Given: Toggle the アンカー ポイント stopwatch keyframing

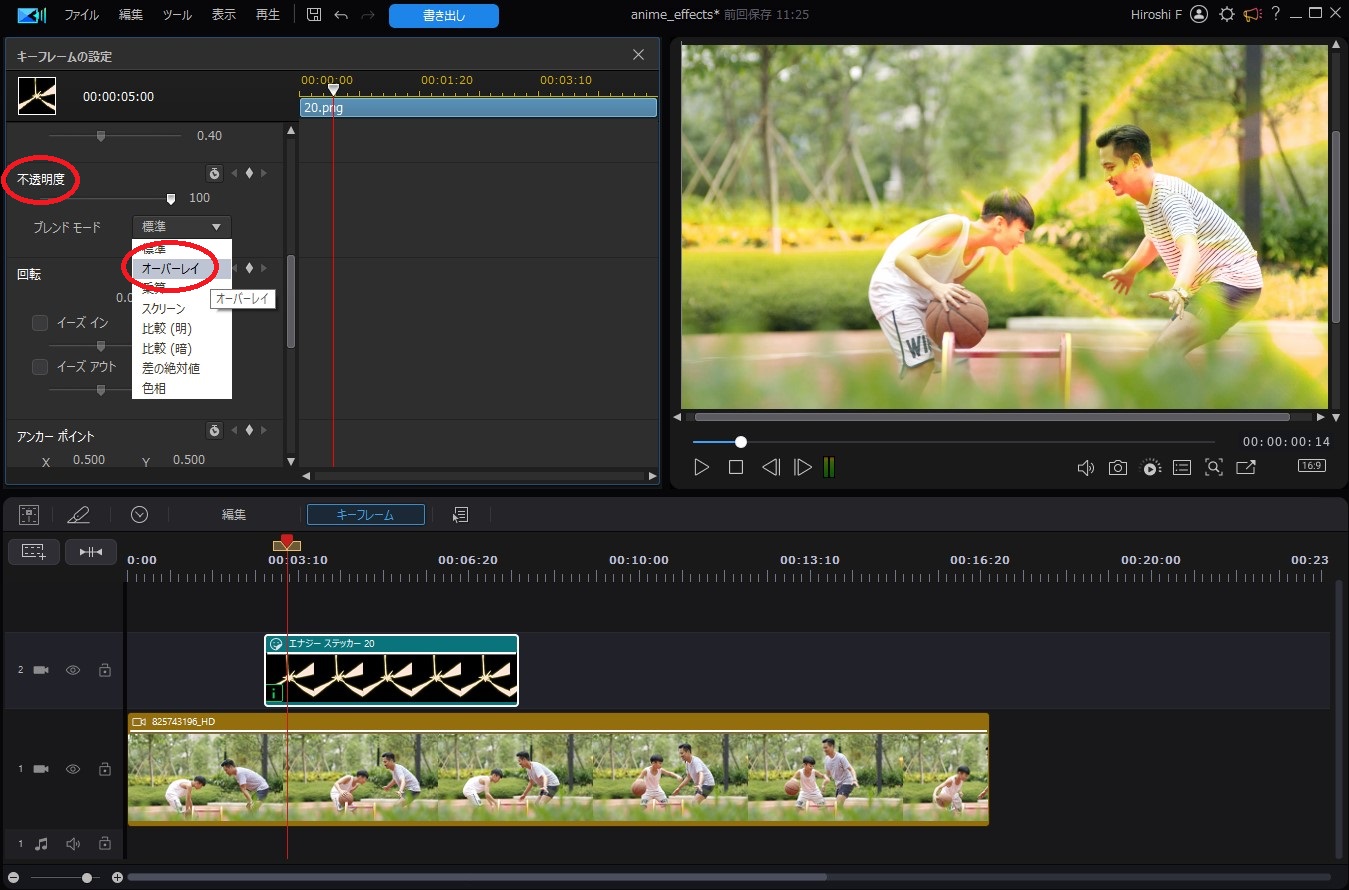Looking at the screenshot, I should click(214, 430).
